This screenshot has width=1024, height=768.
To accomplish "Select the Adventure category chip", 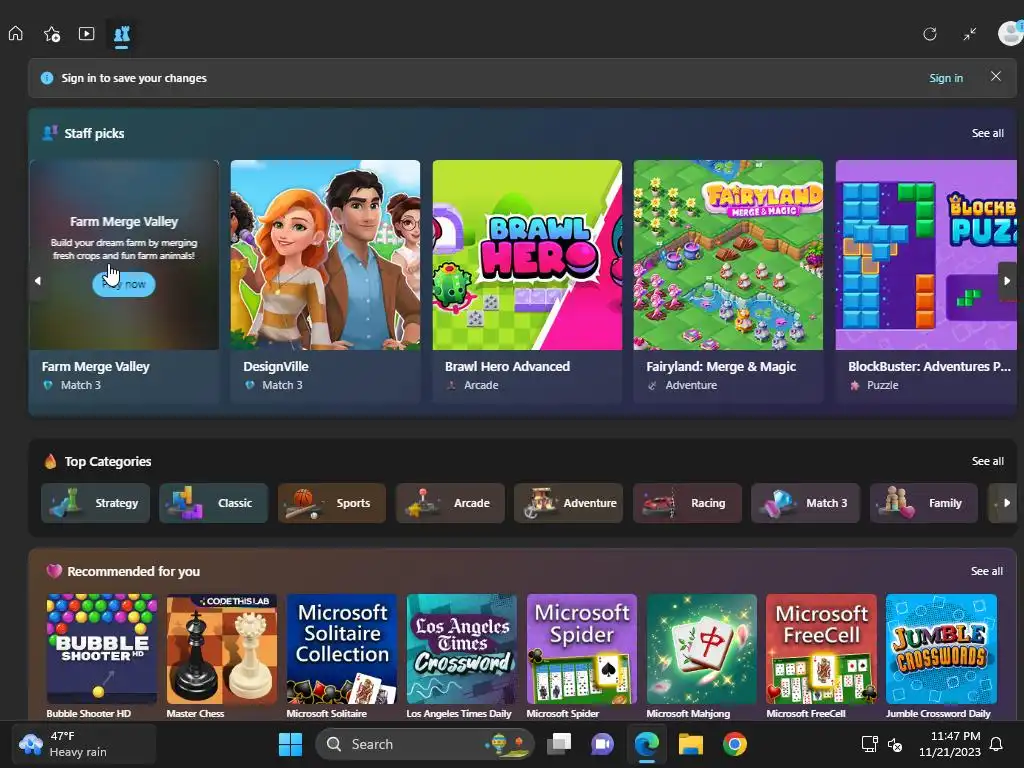I will coord(569,503).
